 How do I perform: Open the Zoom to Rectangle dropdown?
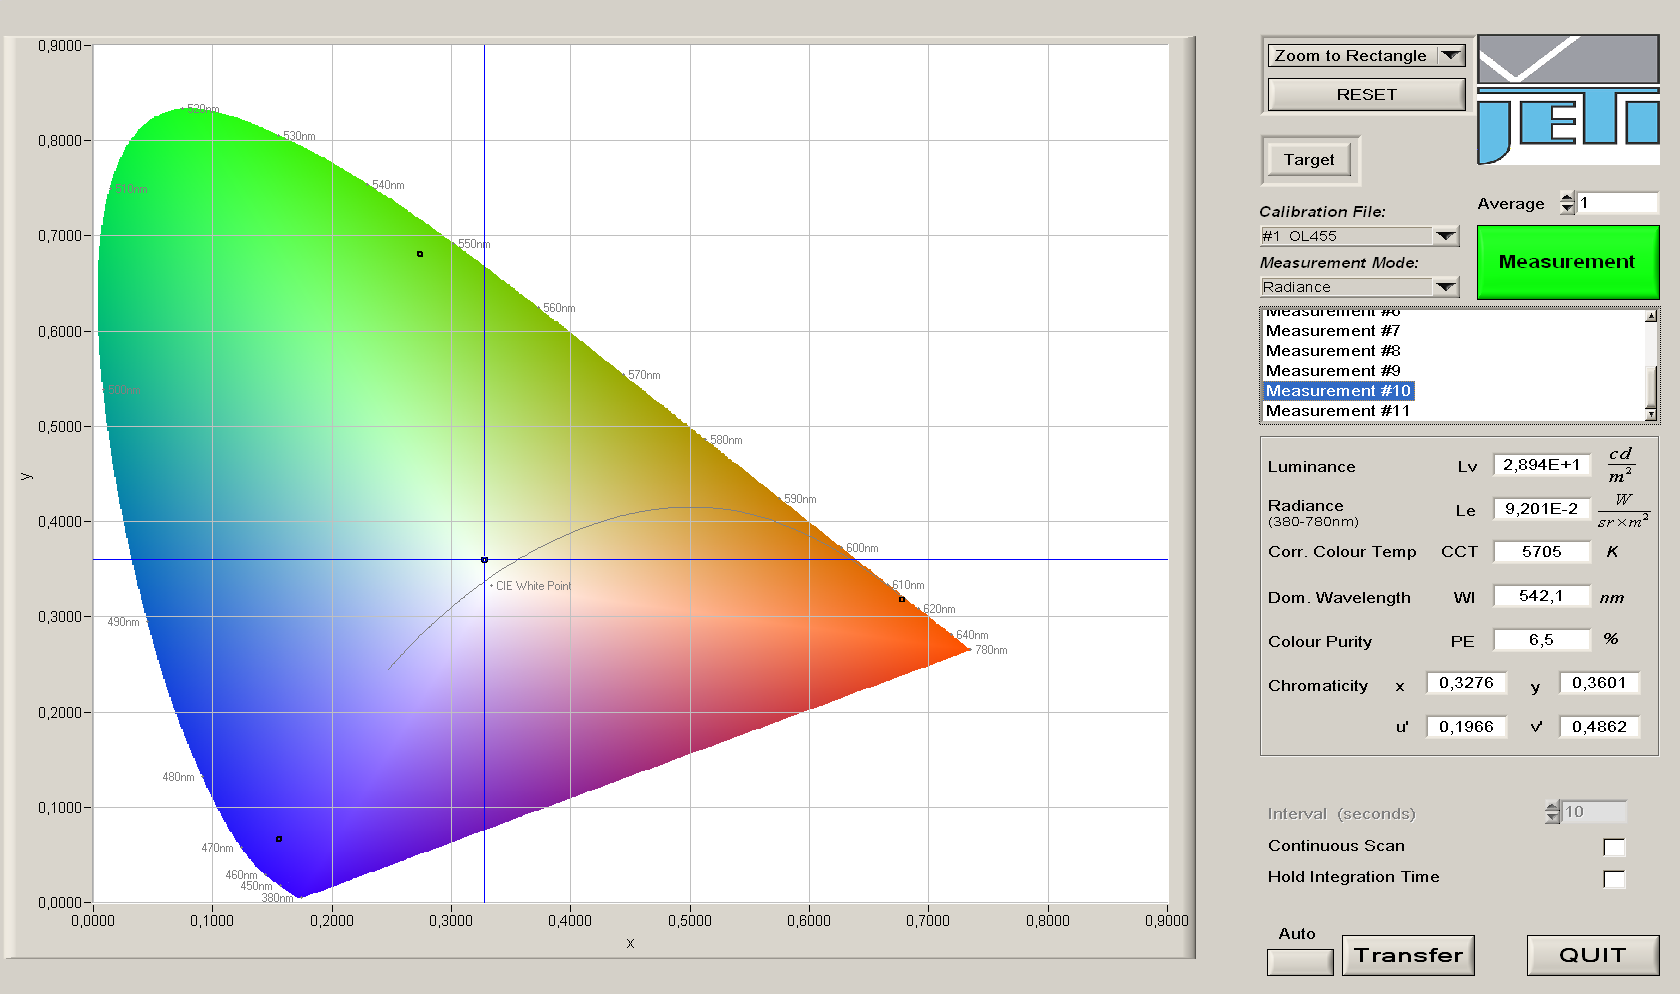(1450, 56)
